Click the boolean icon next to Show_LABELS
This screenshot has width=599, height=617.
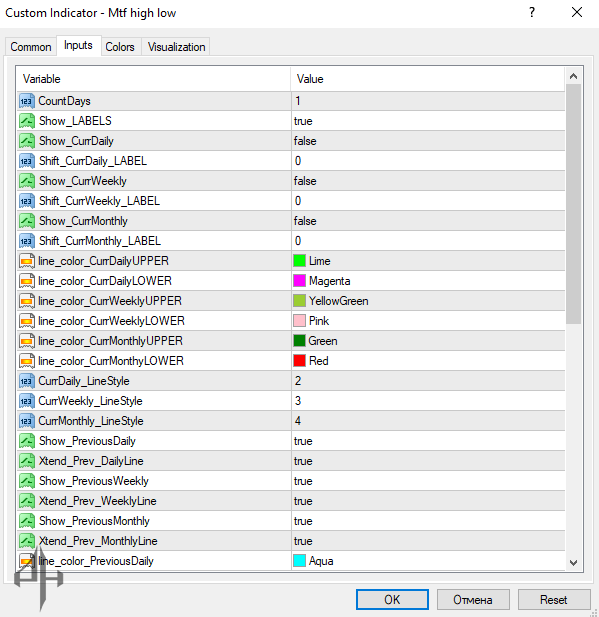coord(27,121)
